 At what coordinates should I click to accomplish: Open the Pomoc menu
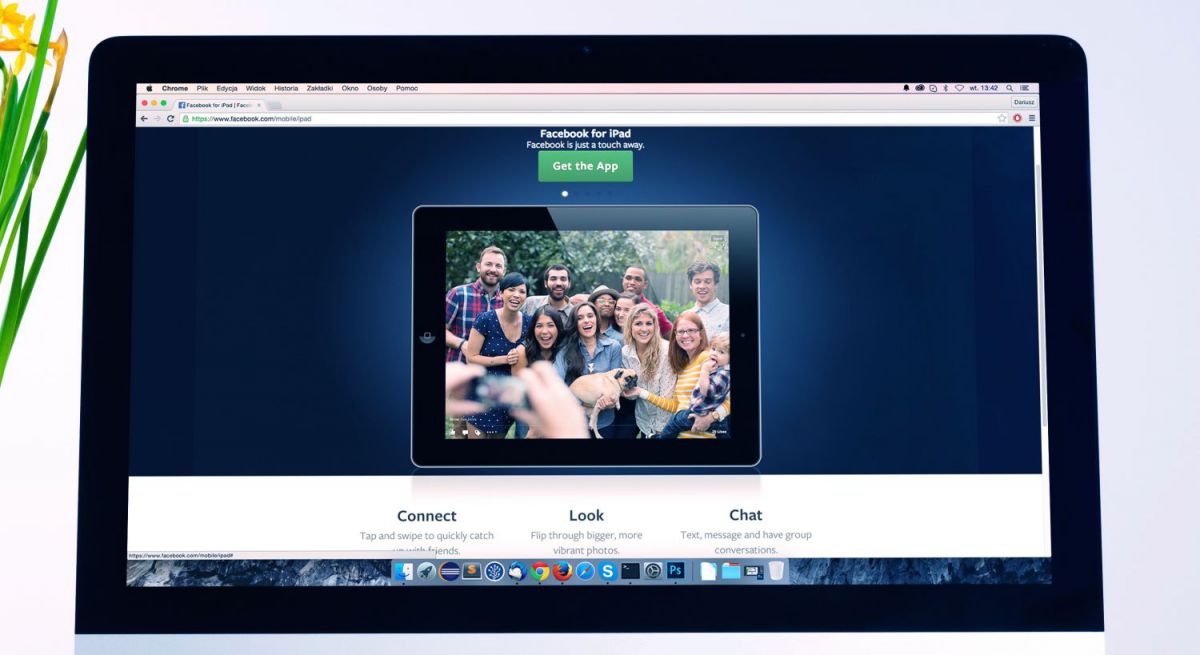pos(407,88)
